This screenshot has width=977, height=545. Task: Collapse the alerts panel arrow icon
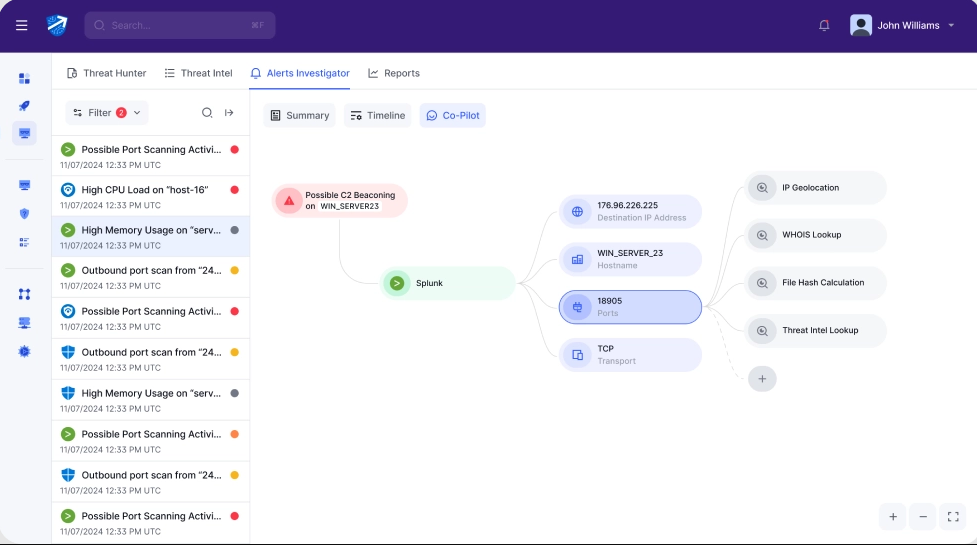(x=229, y=113)
